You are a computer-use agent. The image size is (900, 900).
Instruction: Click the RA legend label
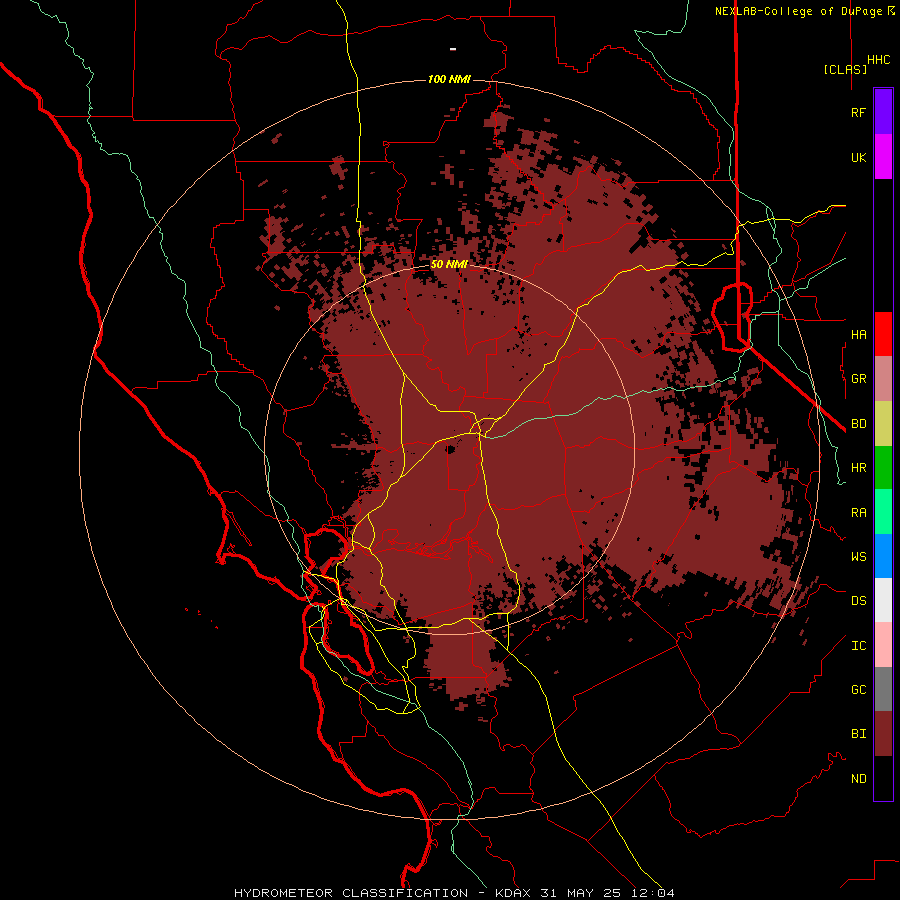click(x=858, y=513)
